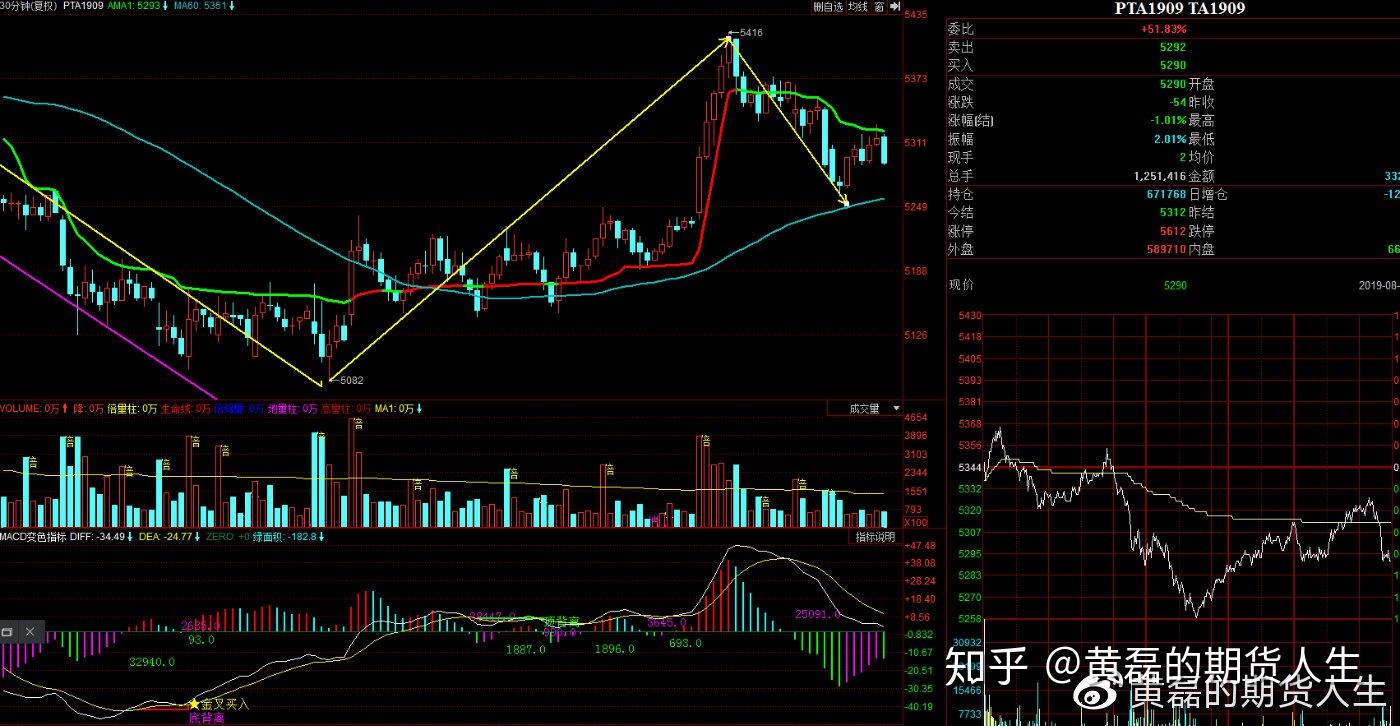
Task: Open the 成交量 indicator dropdown
Action: coord(864,409)
